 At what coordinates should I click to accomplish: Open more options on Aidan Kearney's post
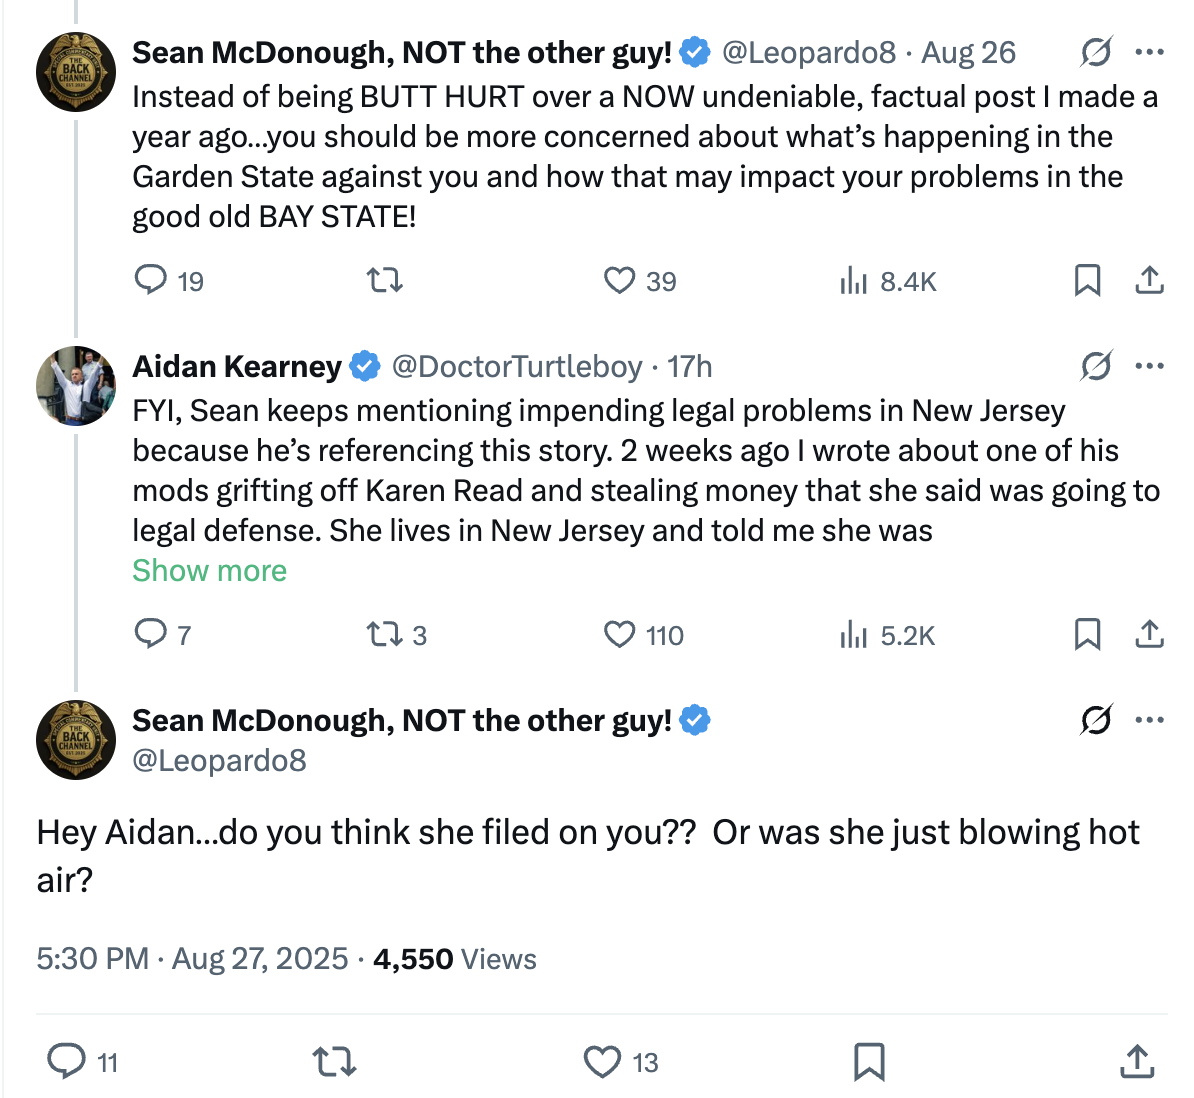(x=1150, y=366)
